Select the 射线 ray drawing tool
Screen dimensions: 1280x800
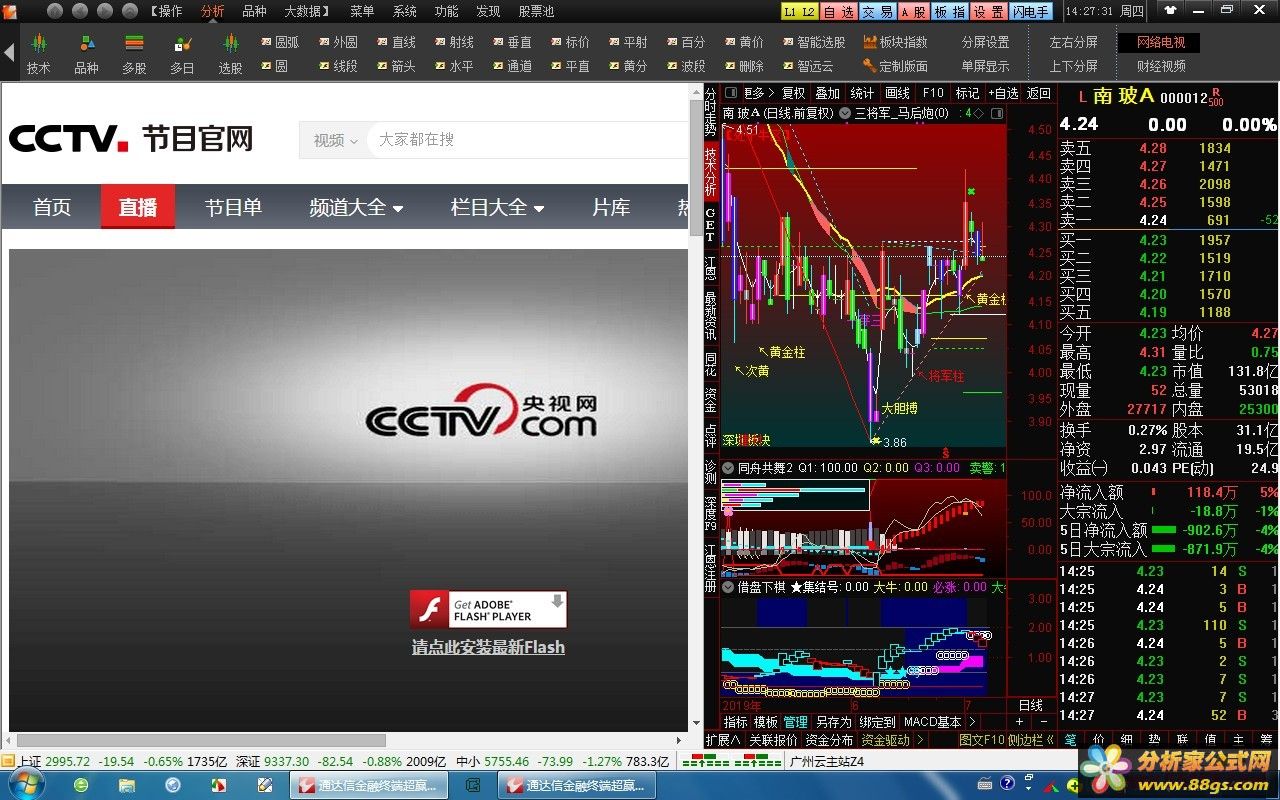pyautogui.click(x=454, y=42)
